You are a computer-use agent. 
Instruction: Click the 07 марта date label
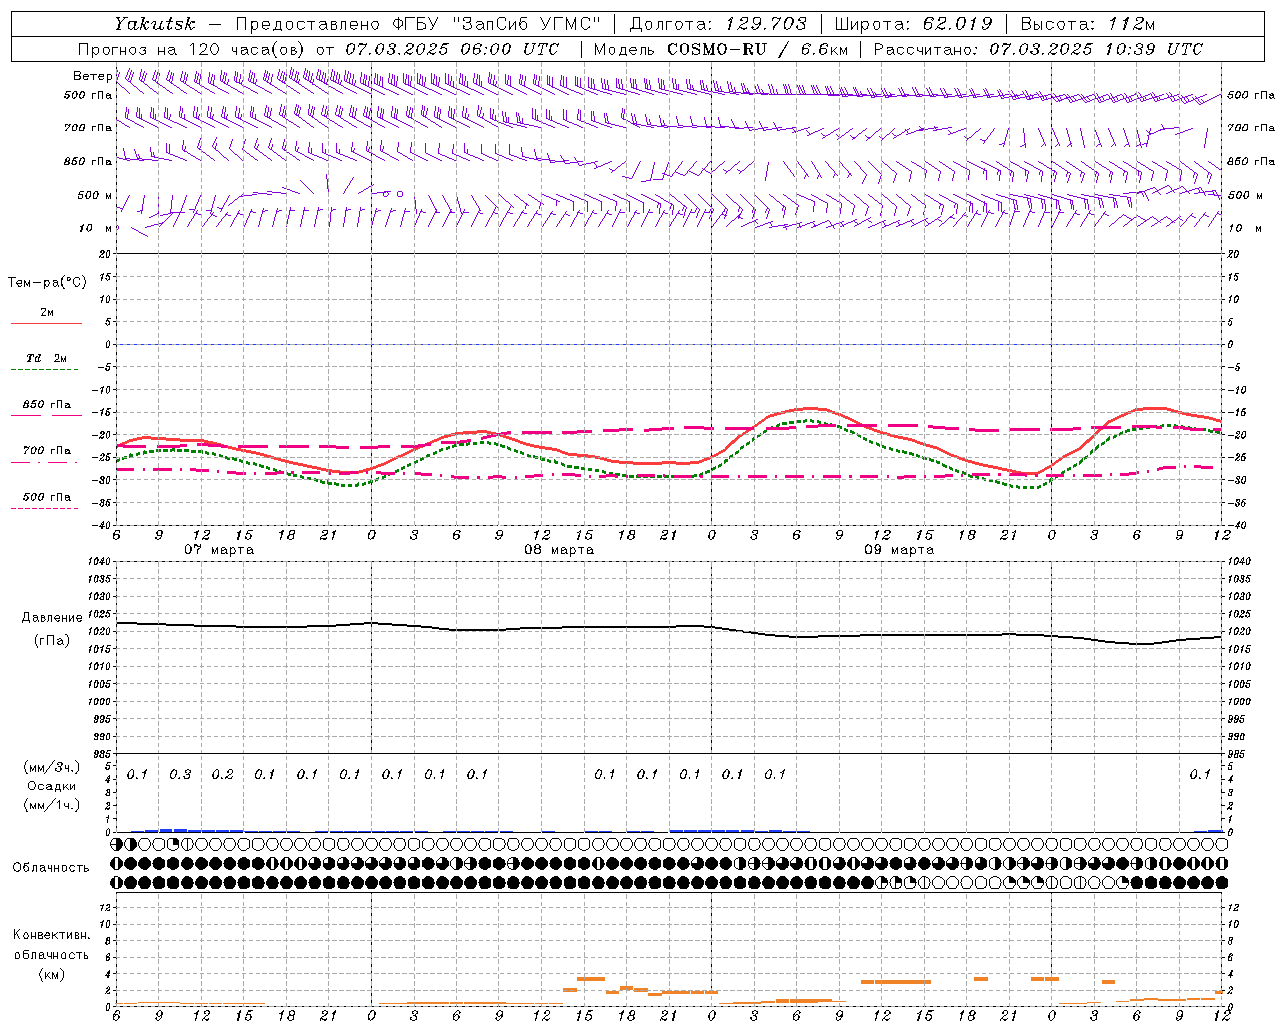click(x=219, y=550)
